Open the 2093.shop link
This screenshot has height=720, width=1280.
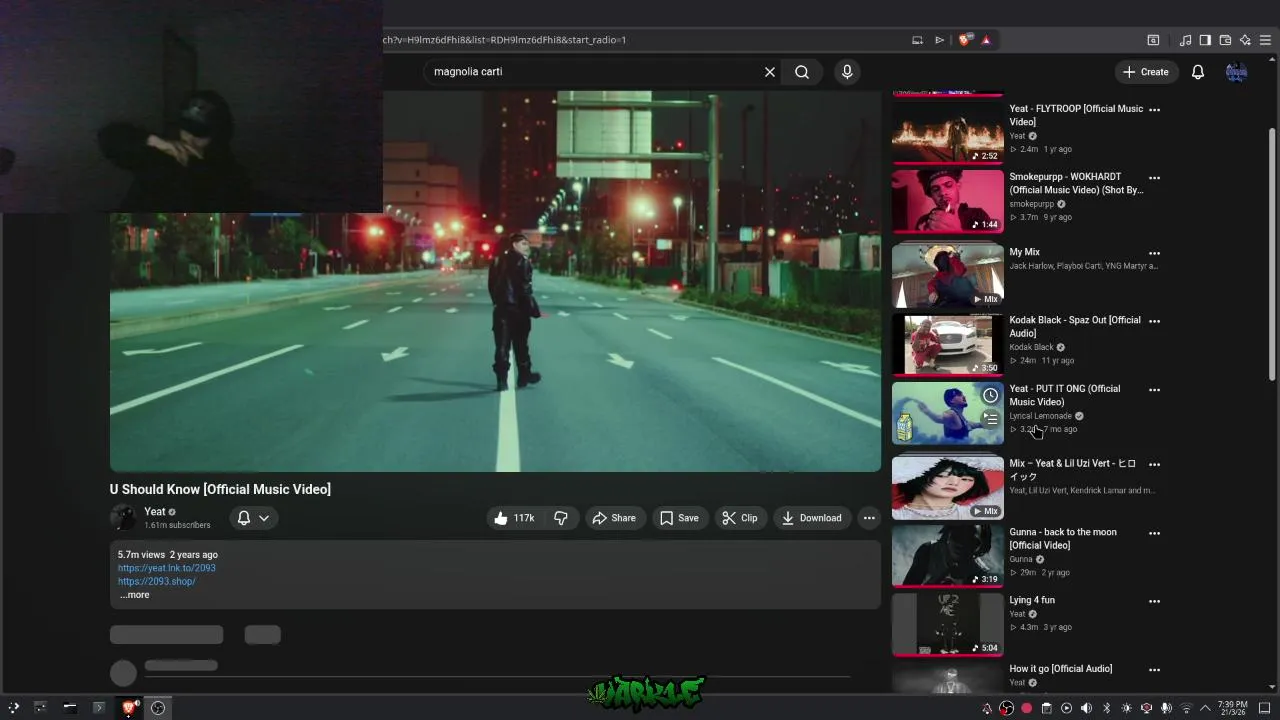tap(157, 581)
